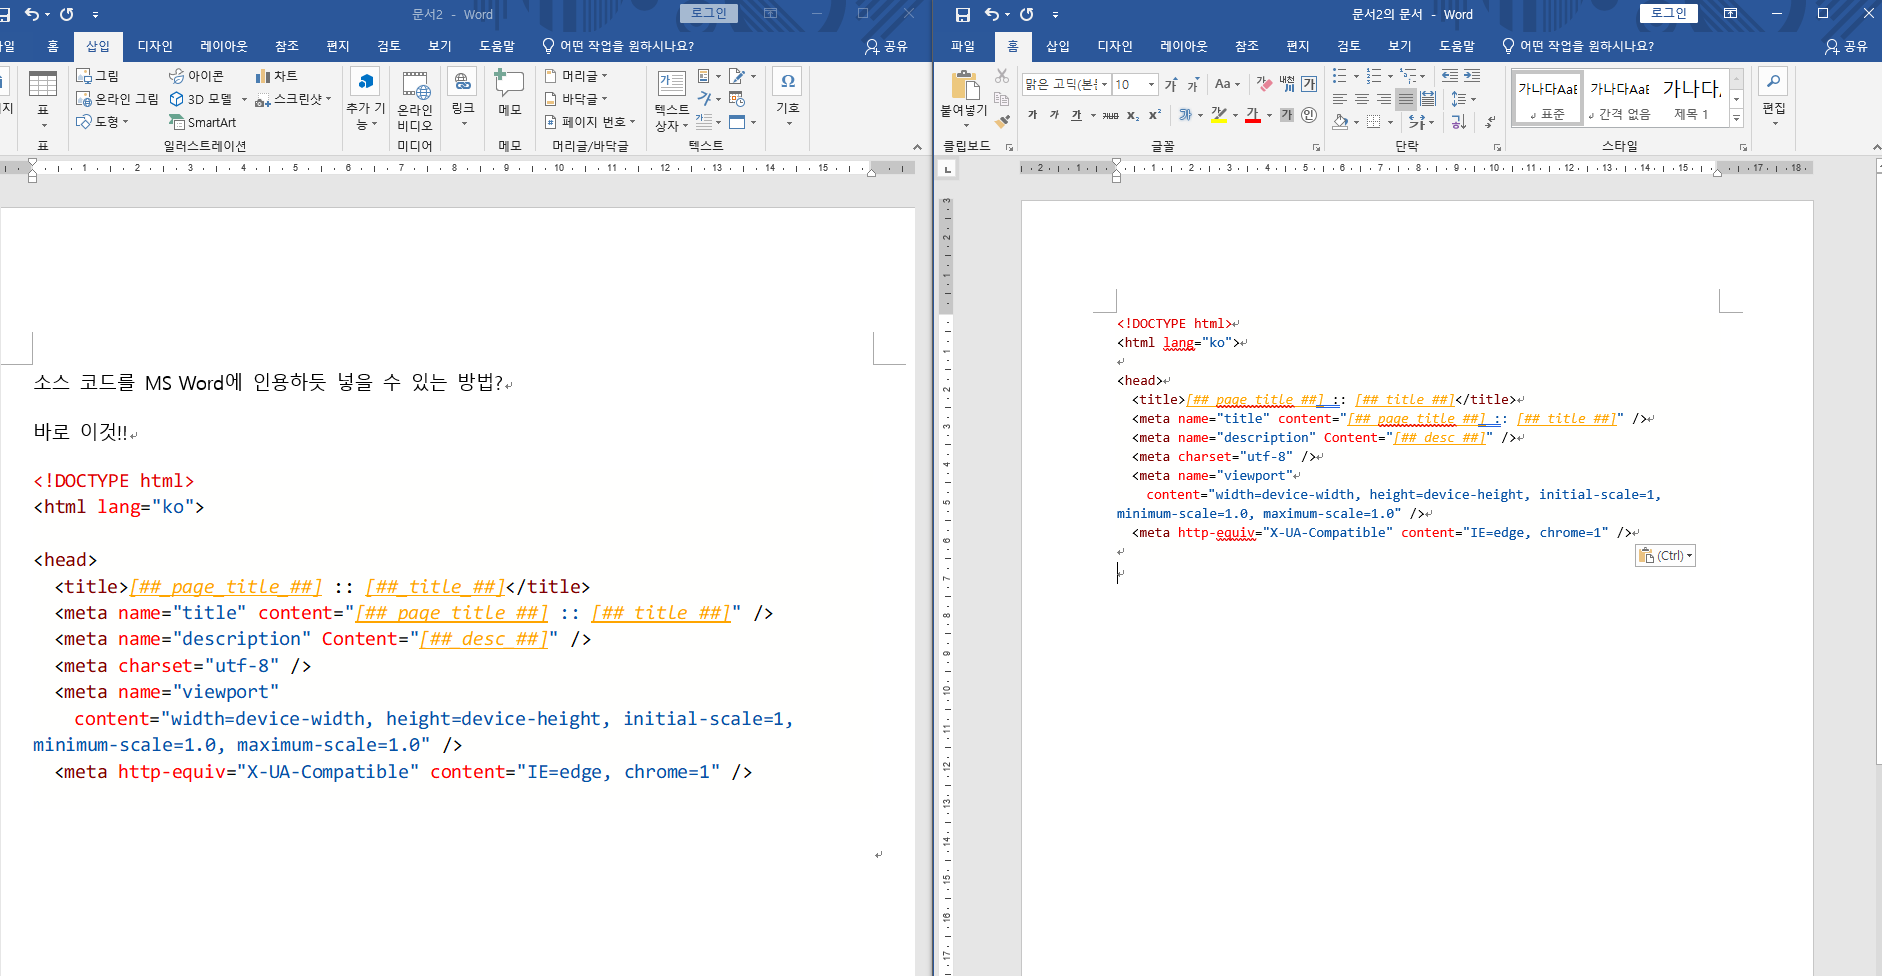Click 로그인 button in right window
Viewport: 1882px width, 976px height.
pos(1668,13)
